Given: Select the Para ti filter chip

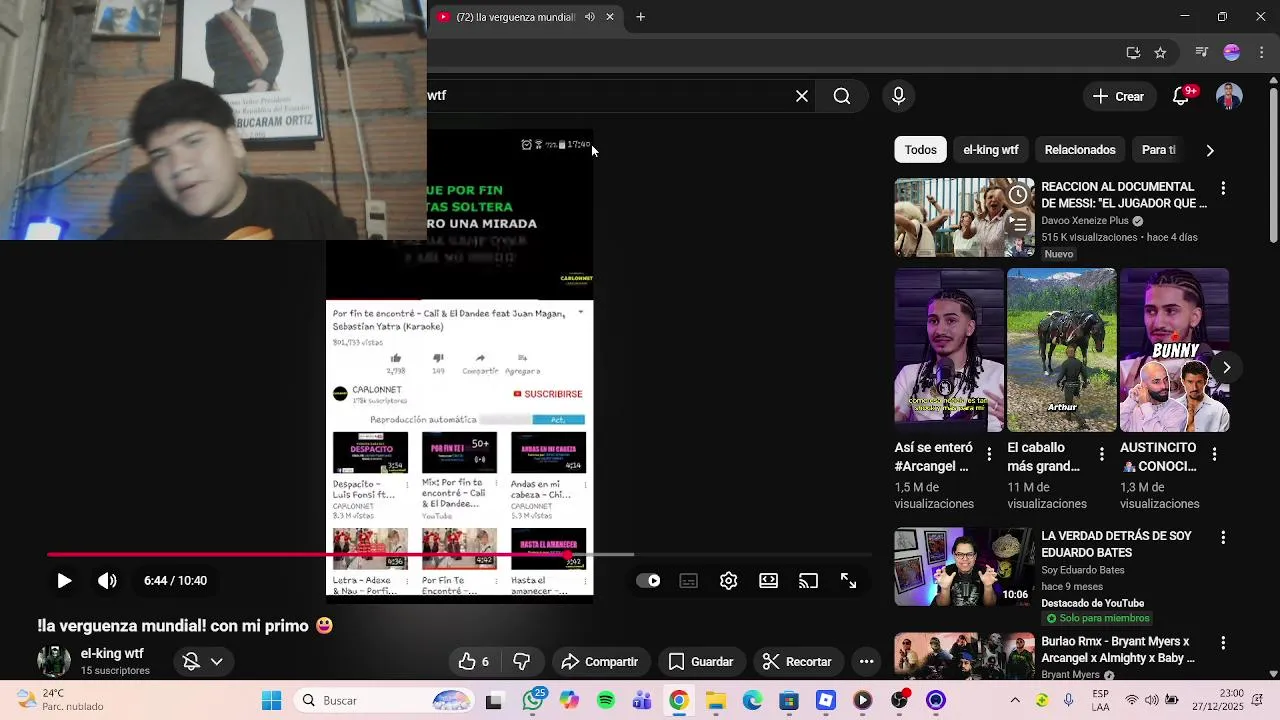Looking at the screenshot, I should pyautogui.click(x=1159, y=150).
